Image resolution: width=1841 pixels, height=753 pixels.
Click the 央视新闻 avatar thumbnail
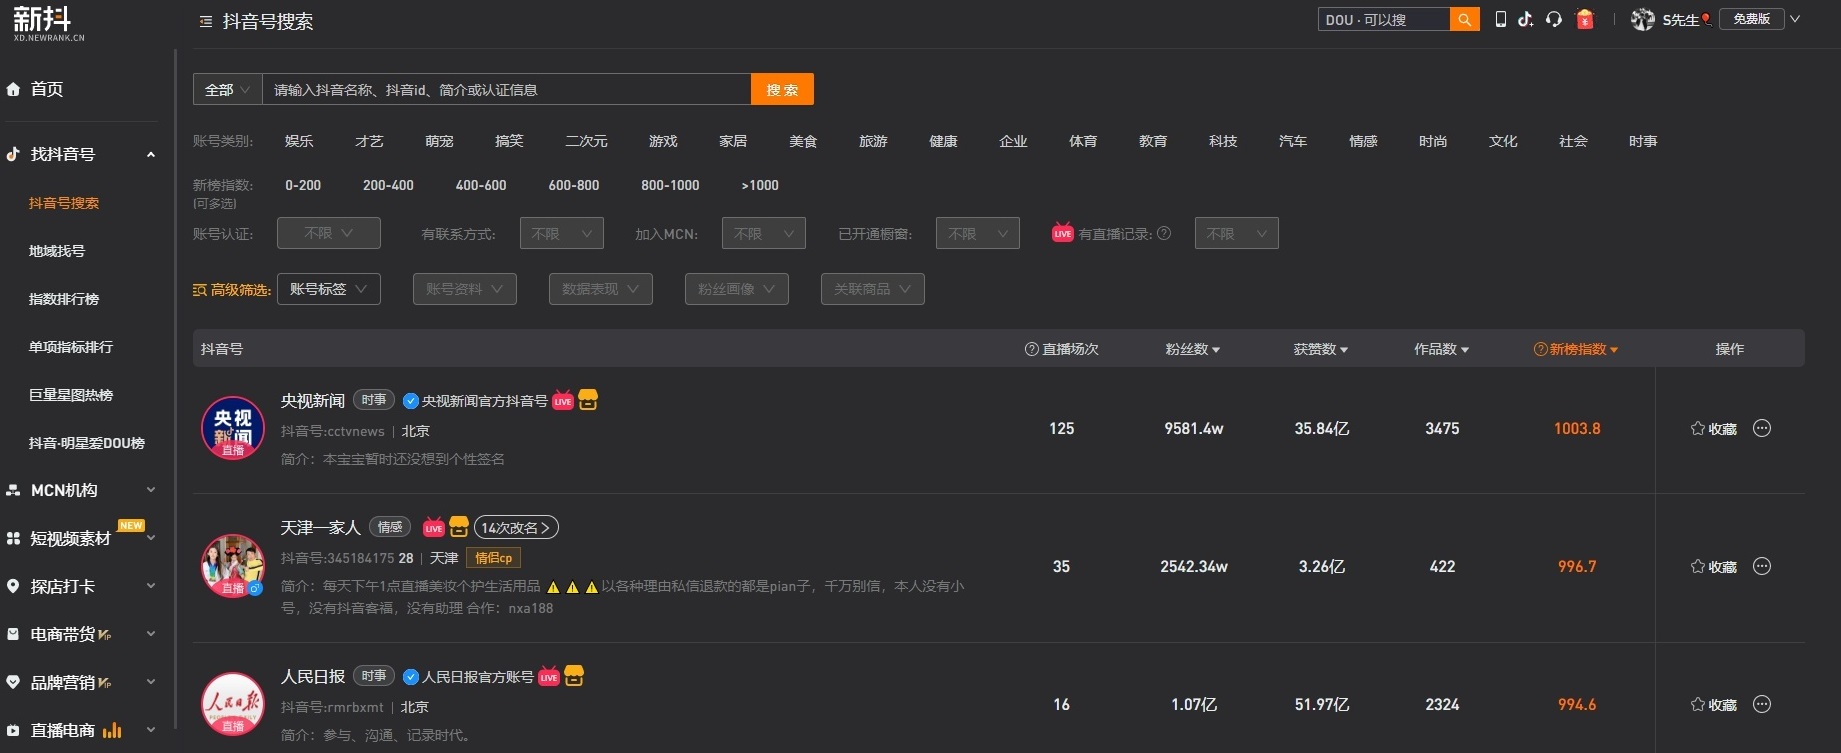coord(233,428)
